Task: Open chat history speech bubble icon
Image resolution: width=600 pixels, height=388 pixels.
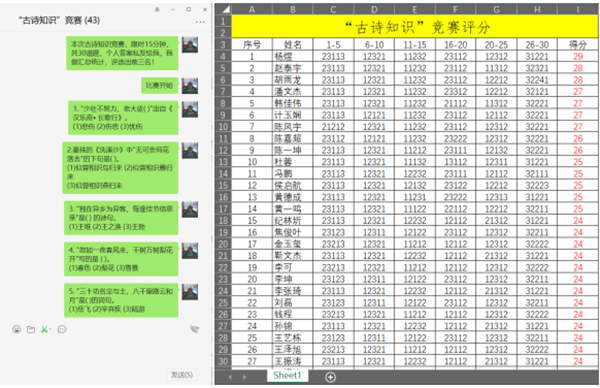Action: [62, 329]
